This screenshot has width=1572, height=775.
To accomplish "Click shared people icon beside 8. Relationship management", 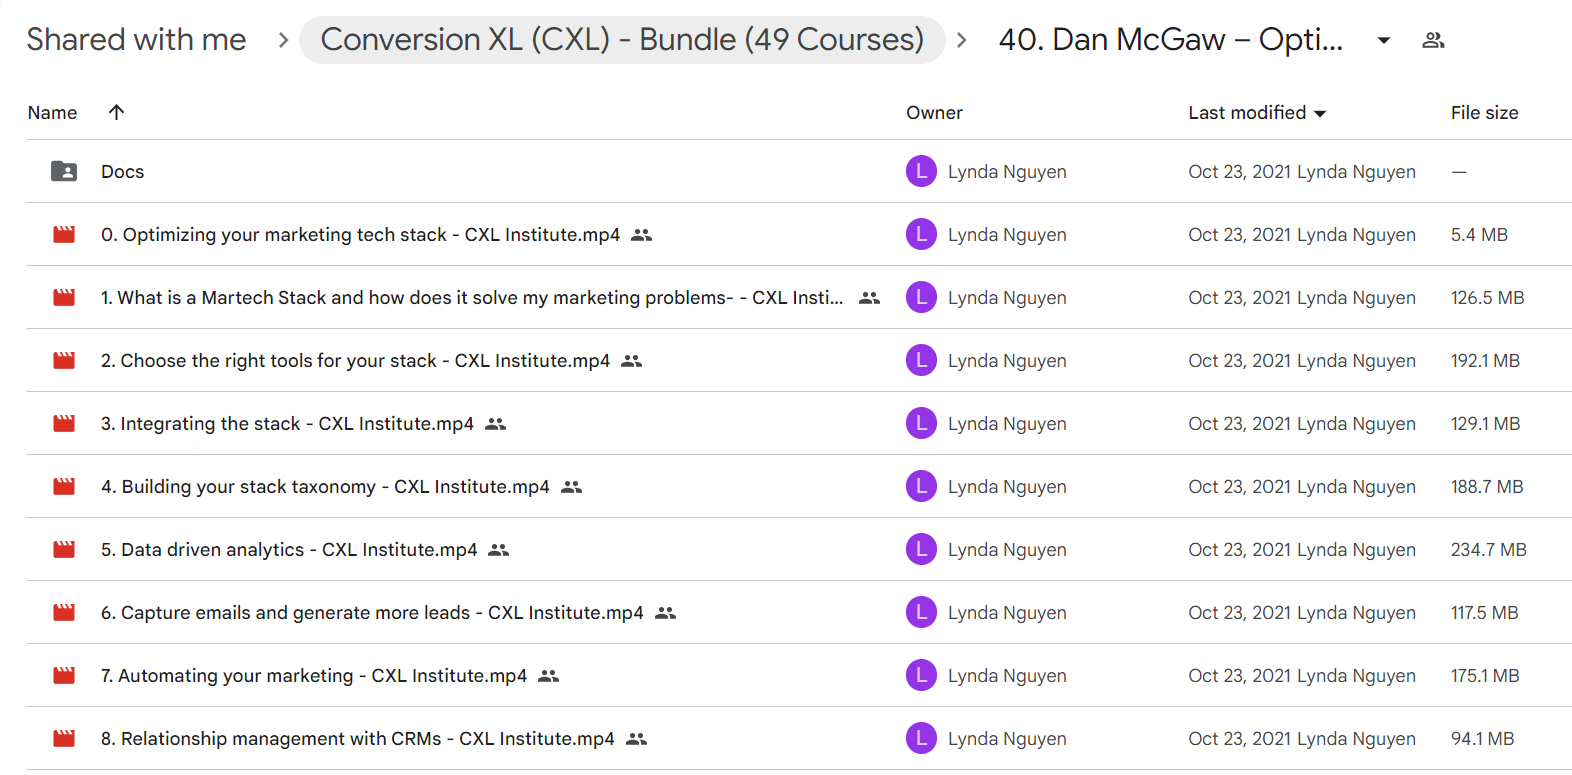I will [x=637, y=739].
